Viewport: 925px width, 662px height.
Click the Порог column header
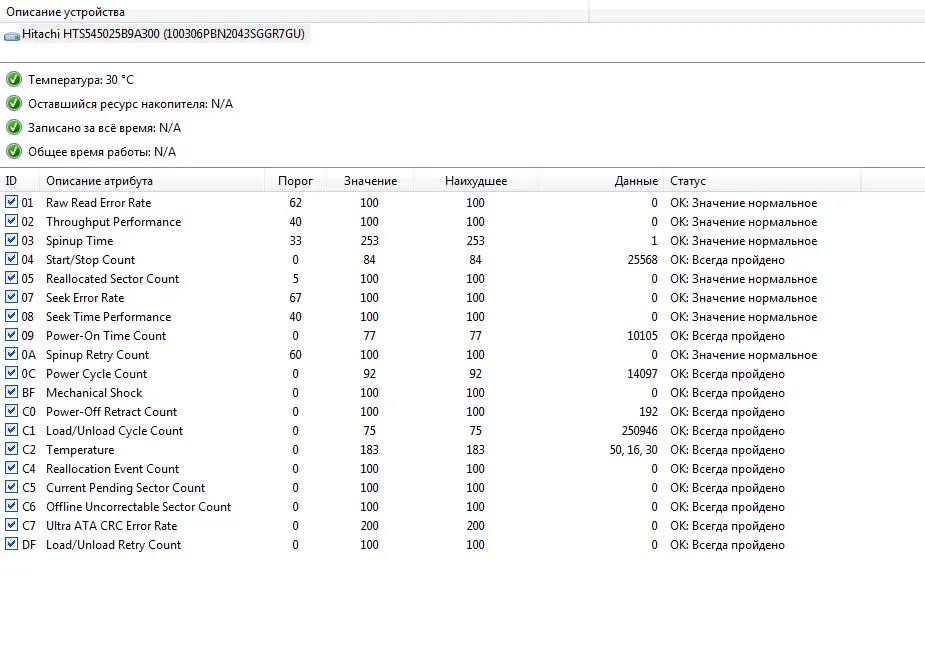296,181
